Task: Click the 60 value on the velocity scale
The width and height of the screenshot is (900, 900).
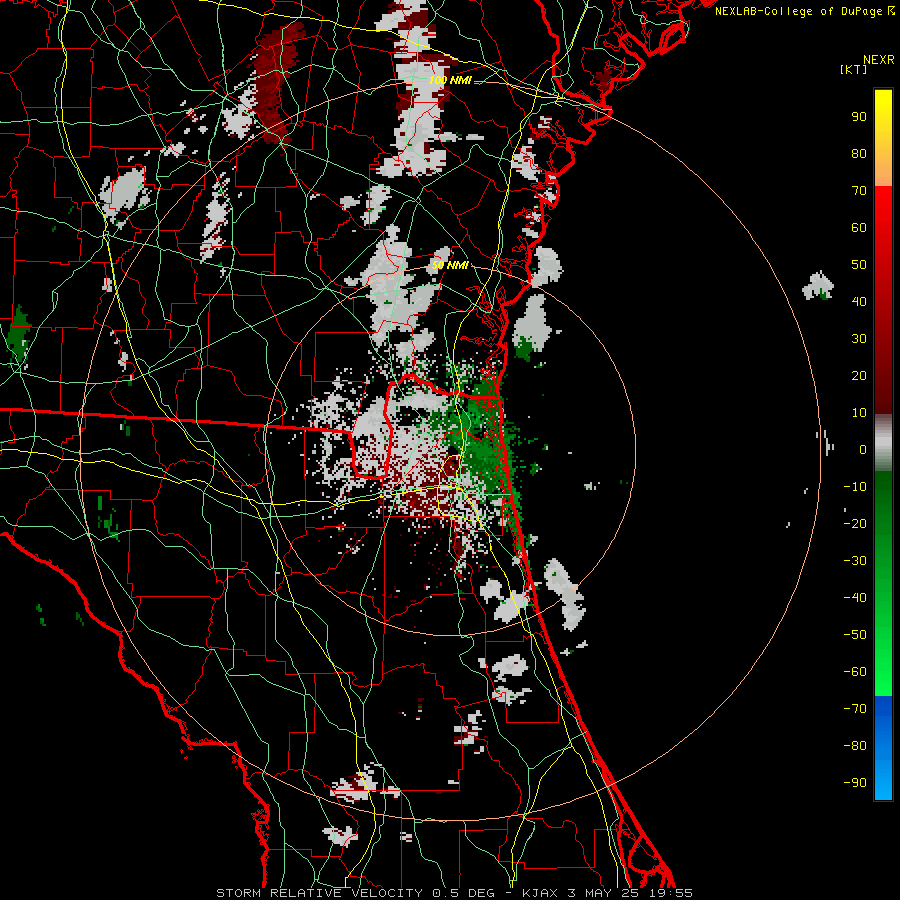Action: (x=859, y=228)
